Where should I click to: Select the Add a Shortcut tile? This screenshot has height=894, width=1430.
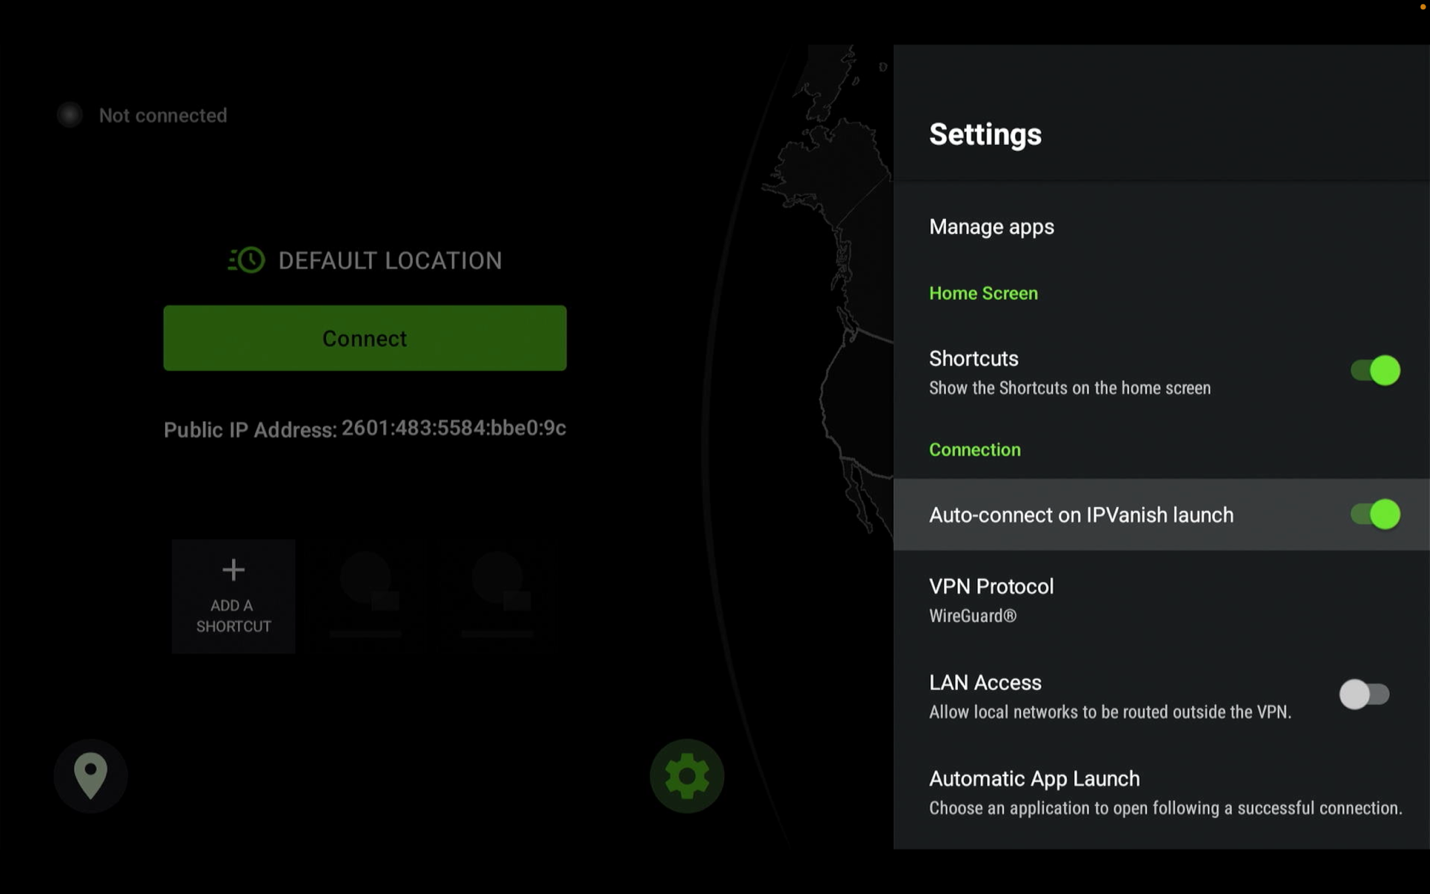(x=233, y=596)
